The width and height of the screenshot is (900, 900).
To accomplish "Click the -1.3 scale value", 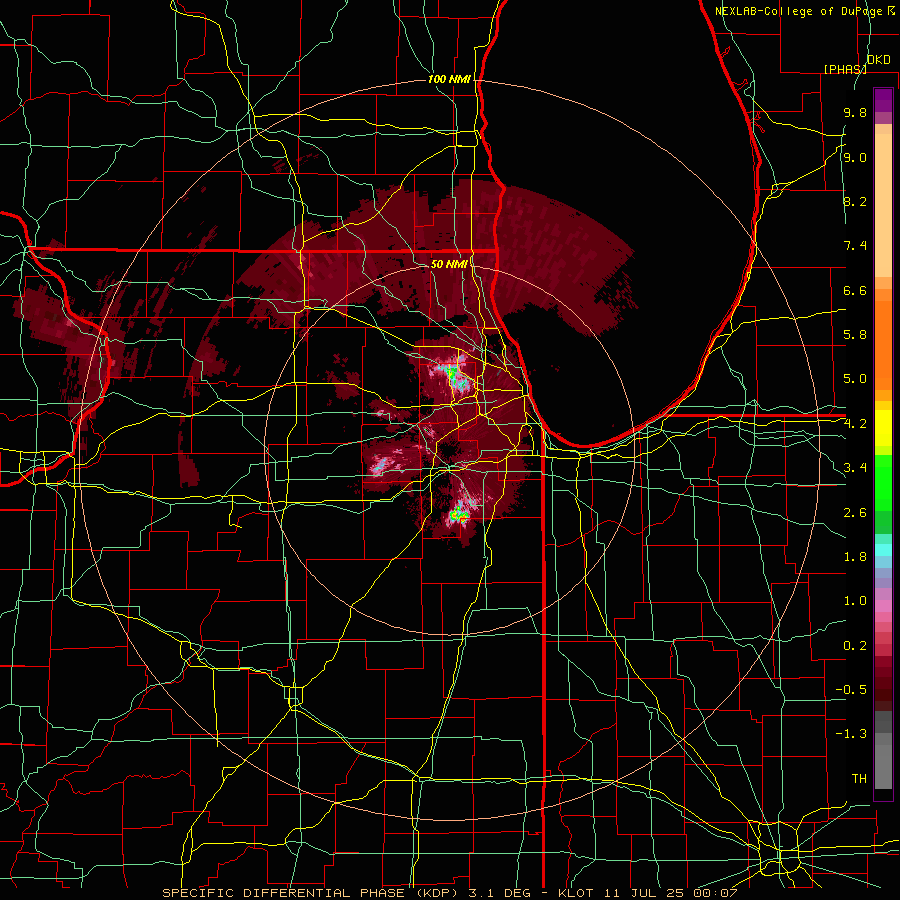I will coord(851,734).
